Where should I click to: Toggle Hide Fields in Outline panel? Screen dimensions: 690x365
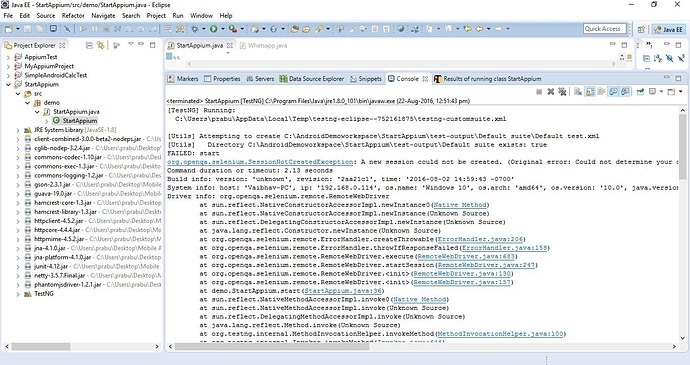point(669,58)
